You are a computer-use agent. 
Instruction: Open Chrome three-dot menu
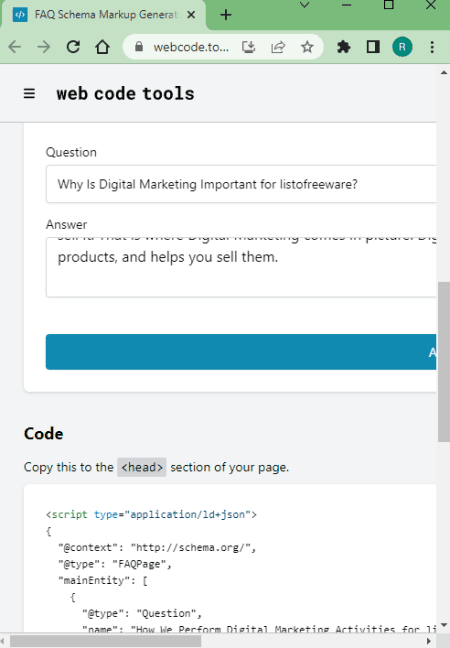pyautogui.click(x=432, y=47)
